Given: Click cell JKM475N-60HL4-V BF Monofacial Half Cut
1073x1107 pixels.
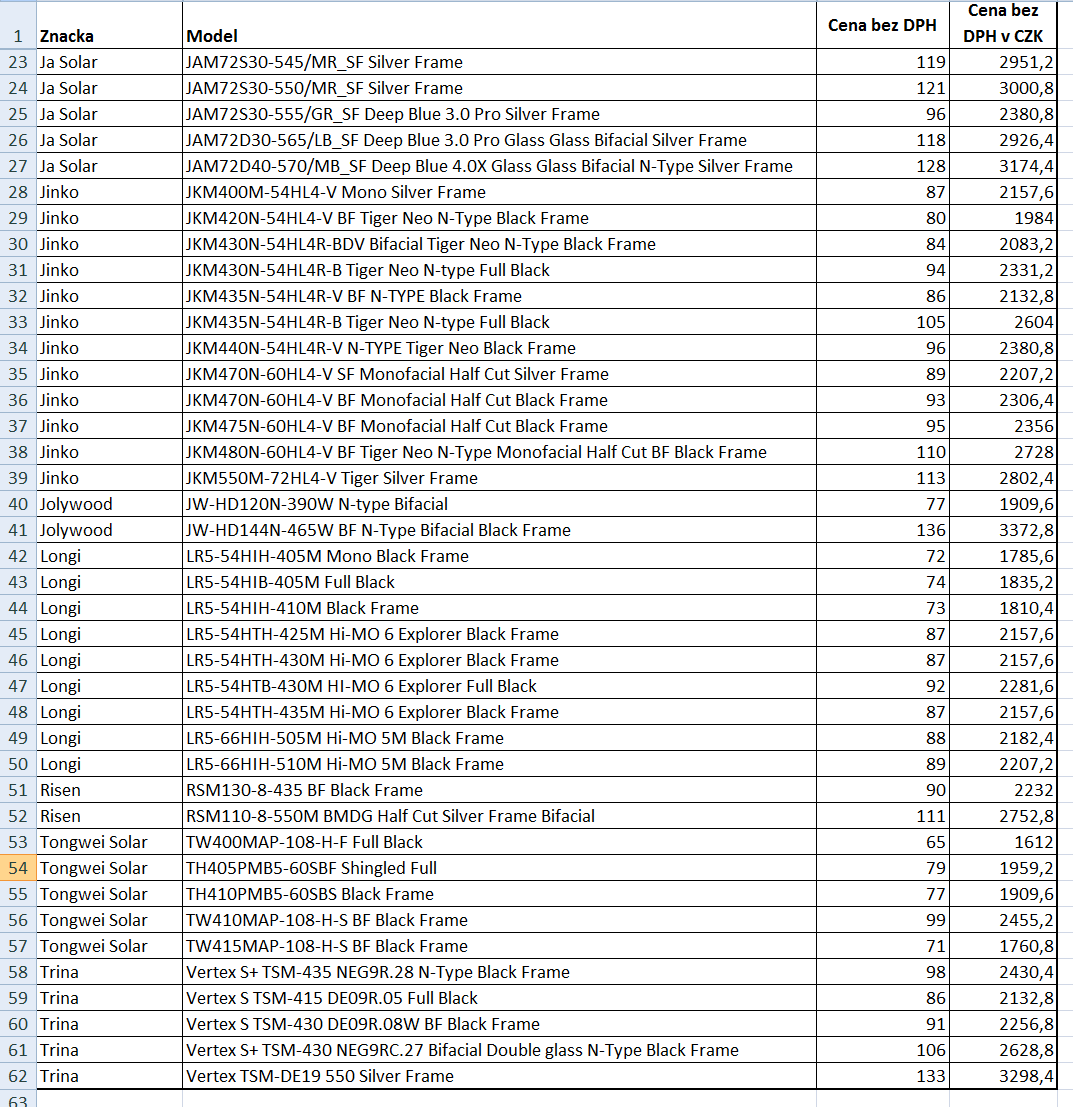Looking at the screenshot, I should 499,426.
